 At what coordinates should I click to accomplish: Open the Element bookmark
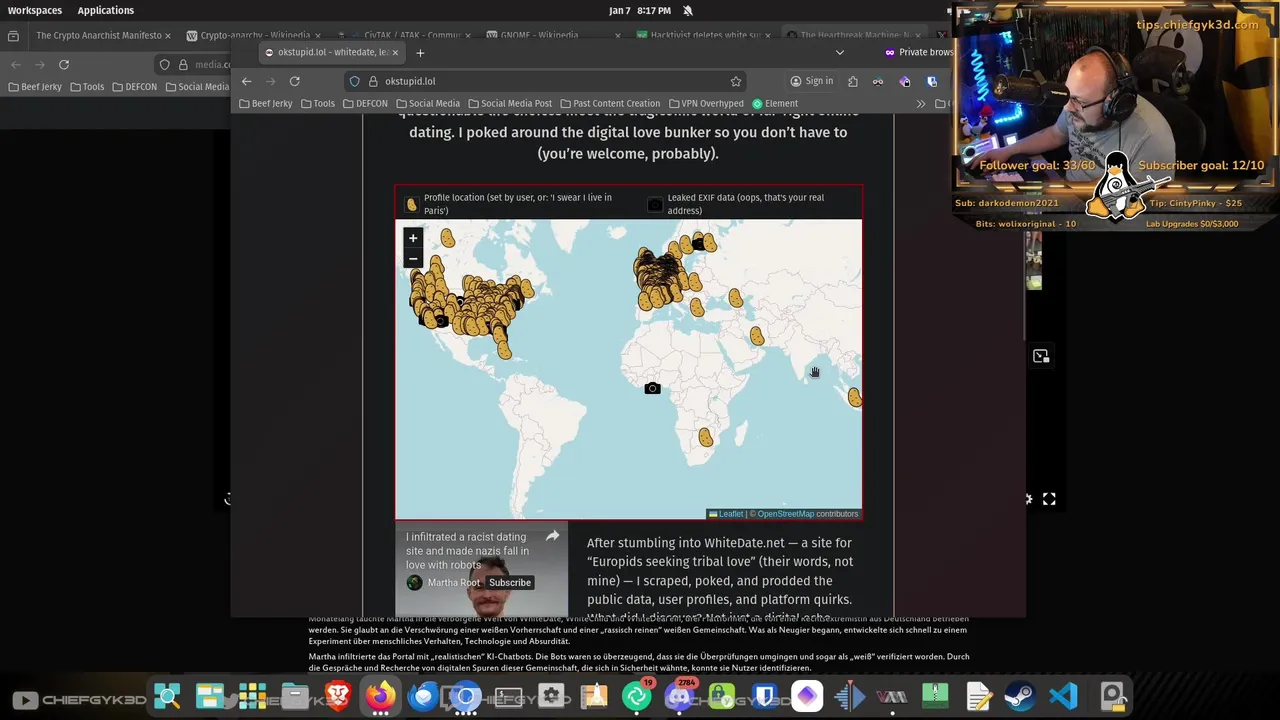[775, 103]
